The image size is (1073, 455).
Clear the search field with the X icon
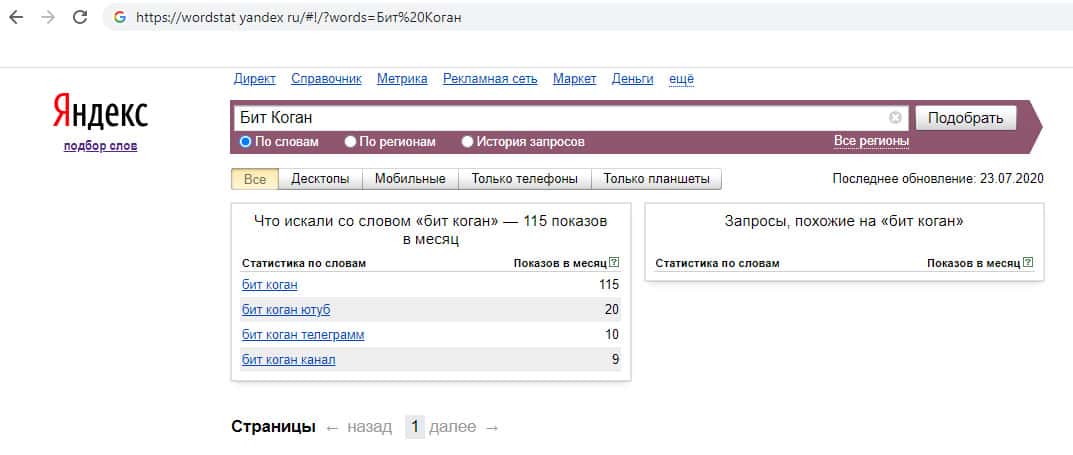coord(895,118)
